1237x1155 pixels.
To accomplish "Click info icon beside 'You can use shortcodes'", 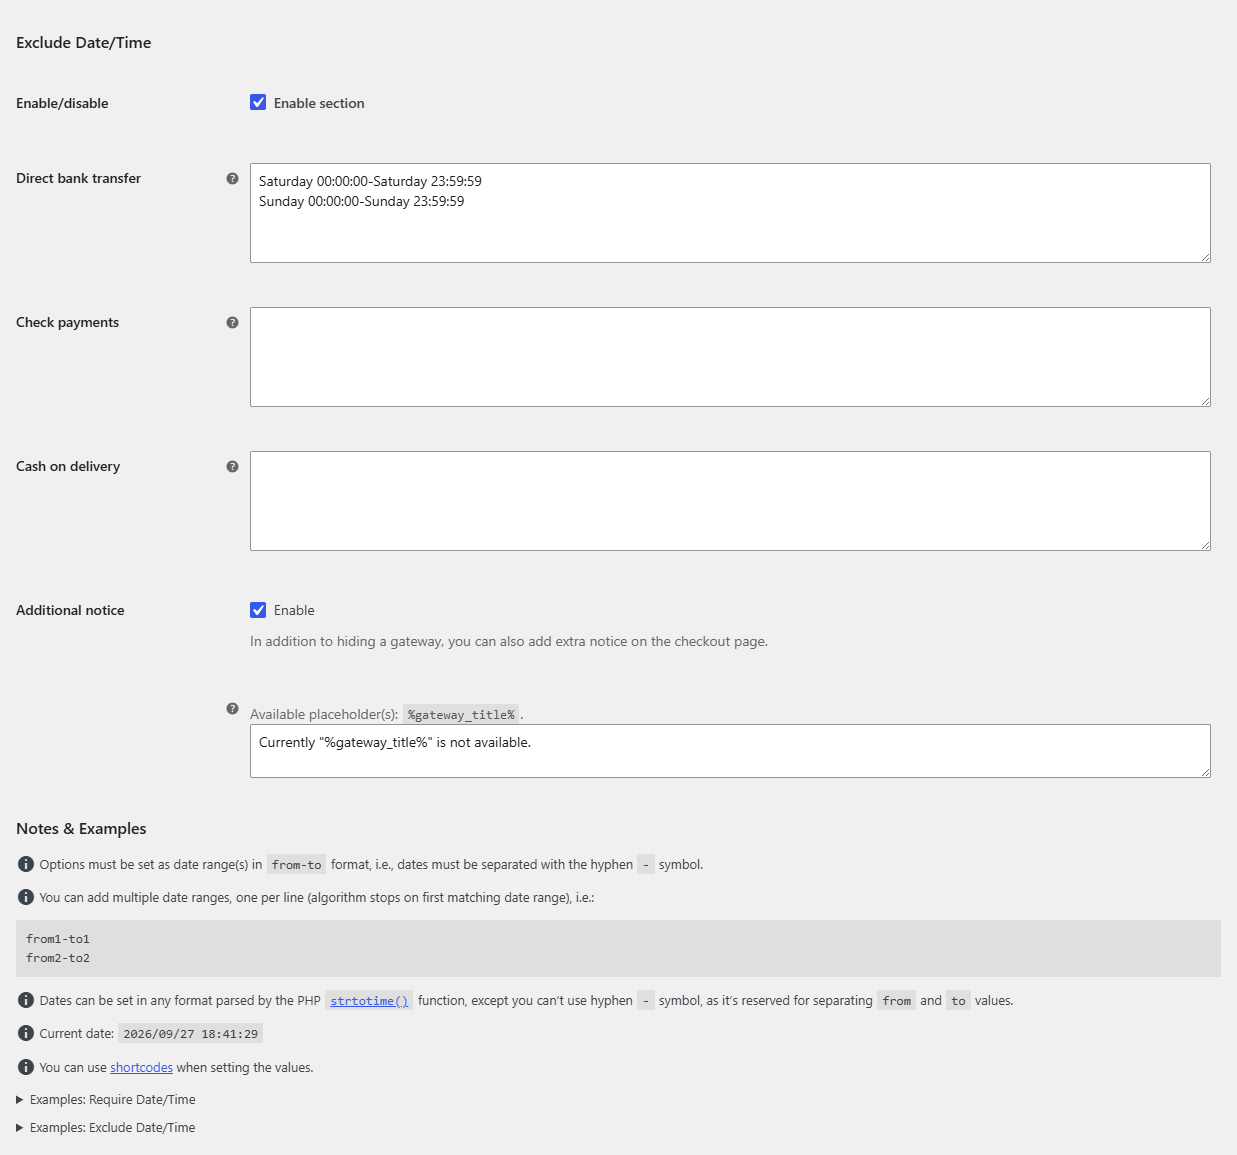I will tap(26, 1067).
